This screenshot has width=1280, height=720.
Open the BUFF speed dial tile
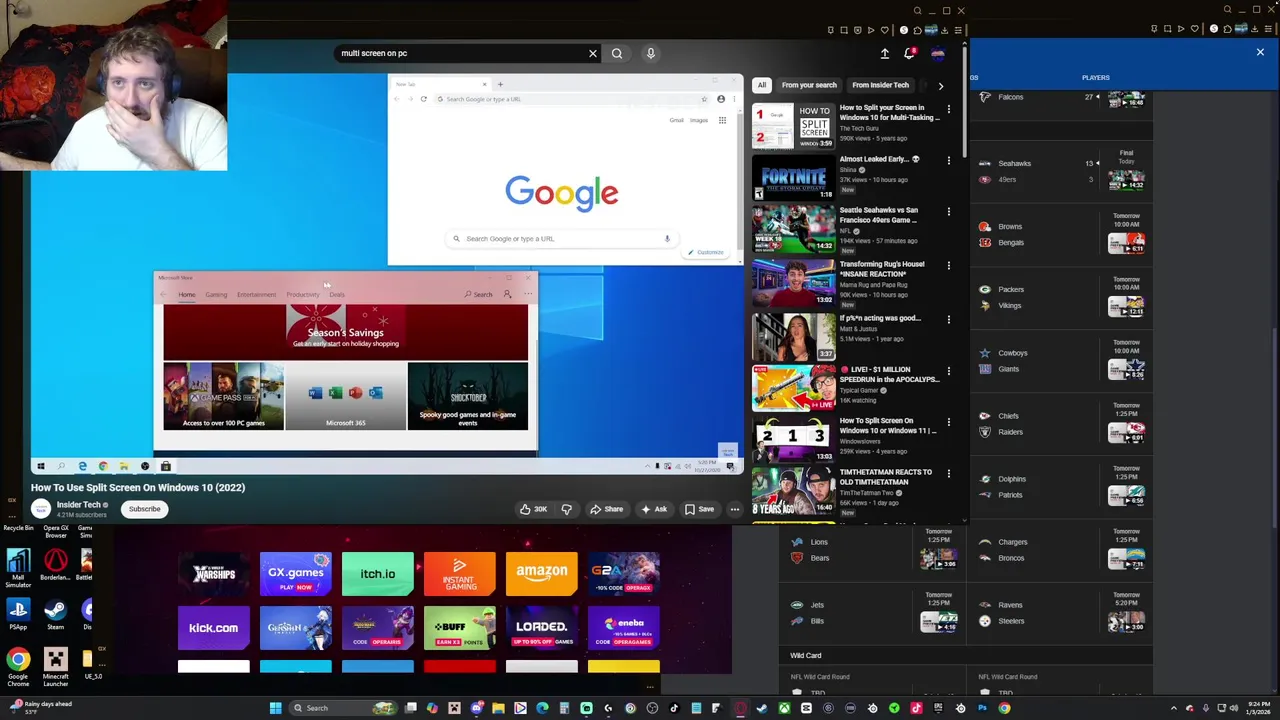pyautogui.click(x=460, y=627)
